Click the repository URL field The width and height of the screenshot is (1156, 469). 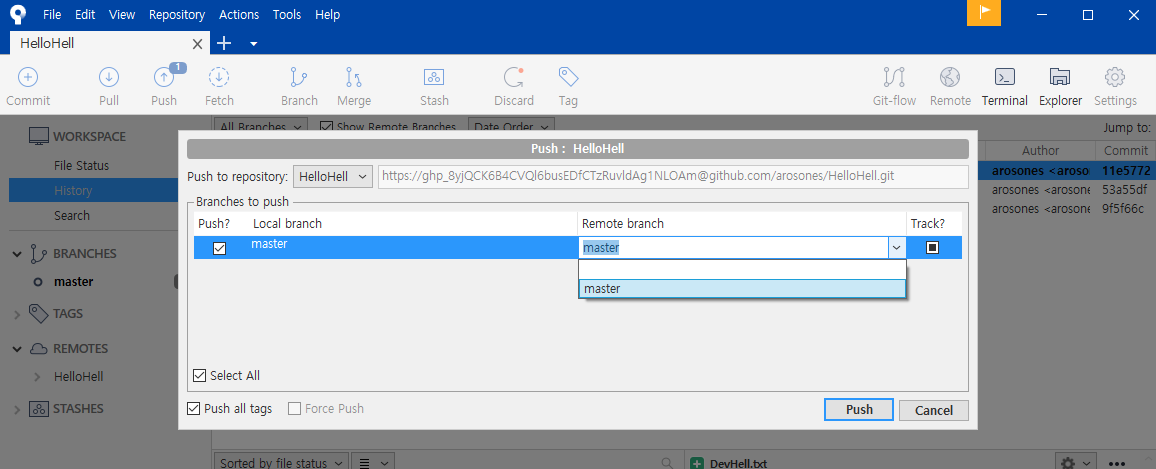673,177
